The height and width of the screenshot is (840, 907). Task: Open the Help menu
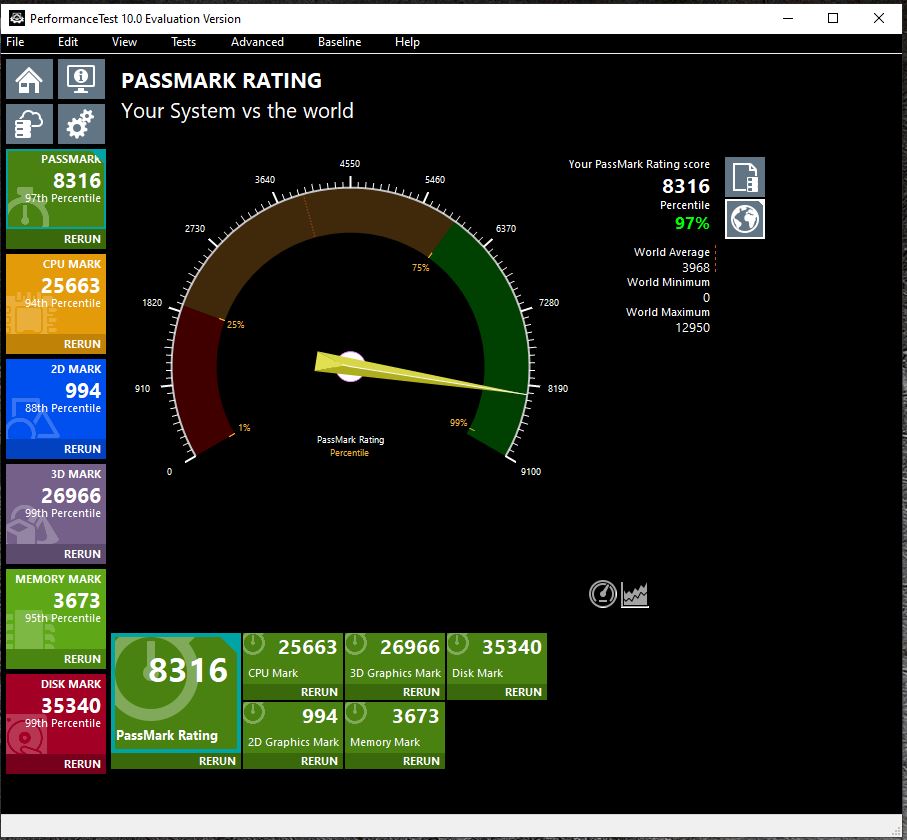pyautogui.click(x=407, y=42)
